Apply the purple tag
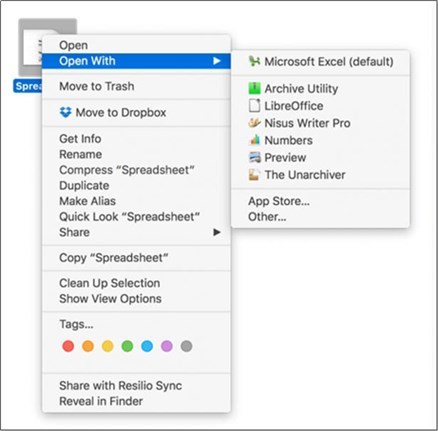 click(x=167, y=346)
